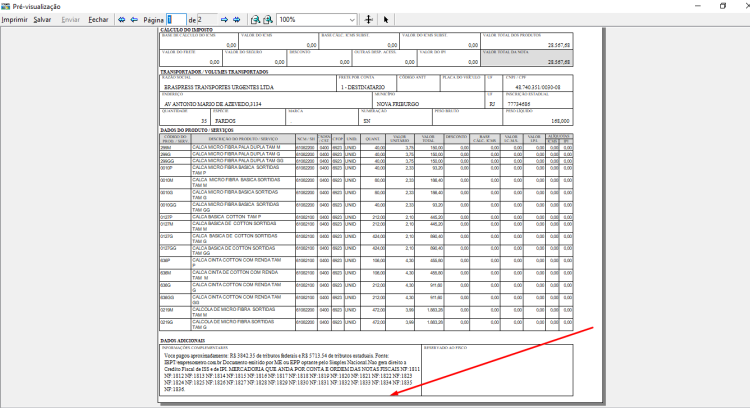Click the Salvar menu
This screenshot has width=750, height=408.
tap(42, 20)
